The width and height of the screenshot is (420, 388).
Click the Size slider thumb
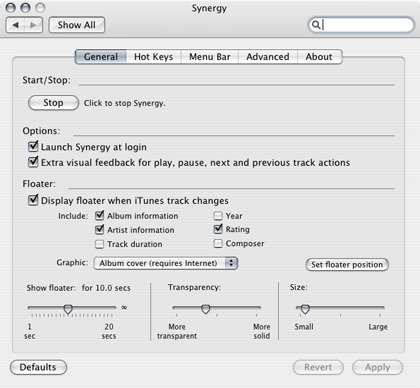pos(305,309)
